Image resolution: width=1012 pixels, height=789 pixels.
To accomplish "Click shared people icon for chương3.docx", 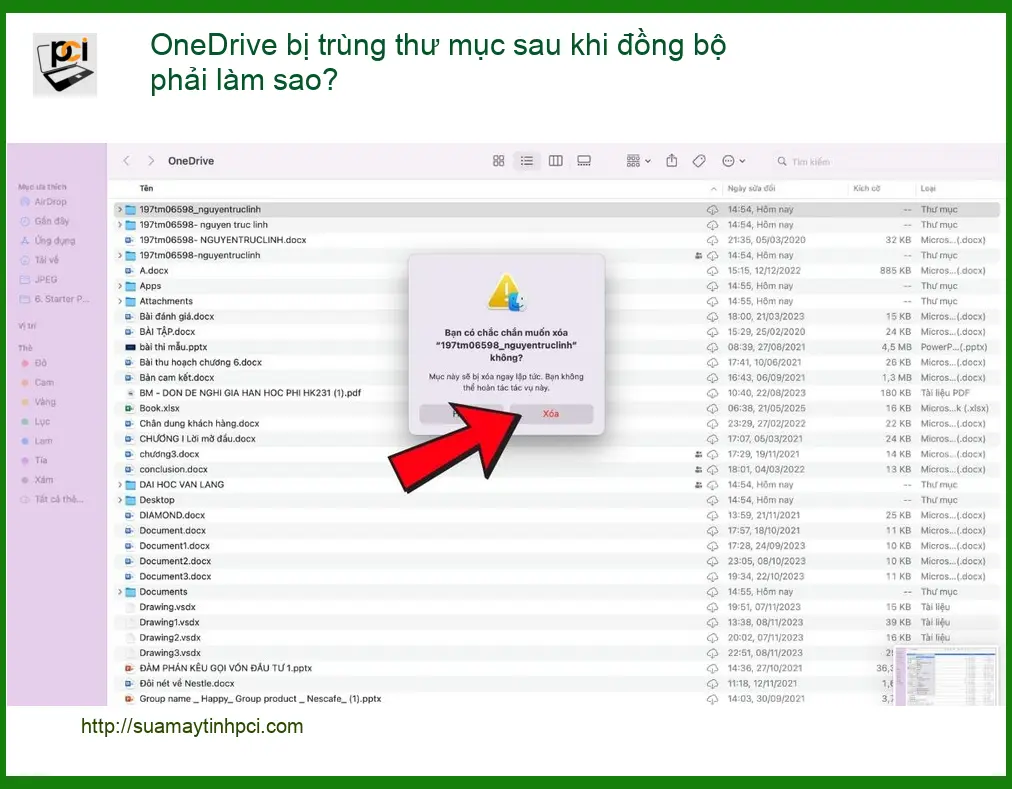I will pos(698,454).
